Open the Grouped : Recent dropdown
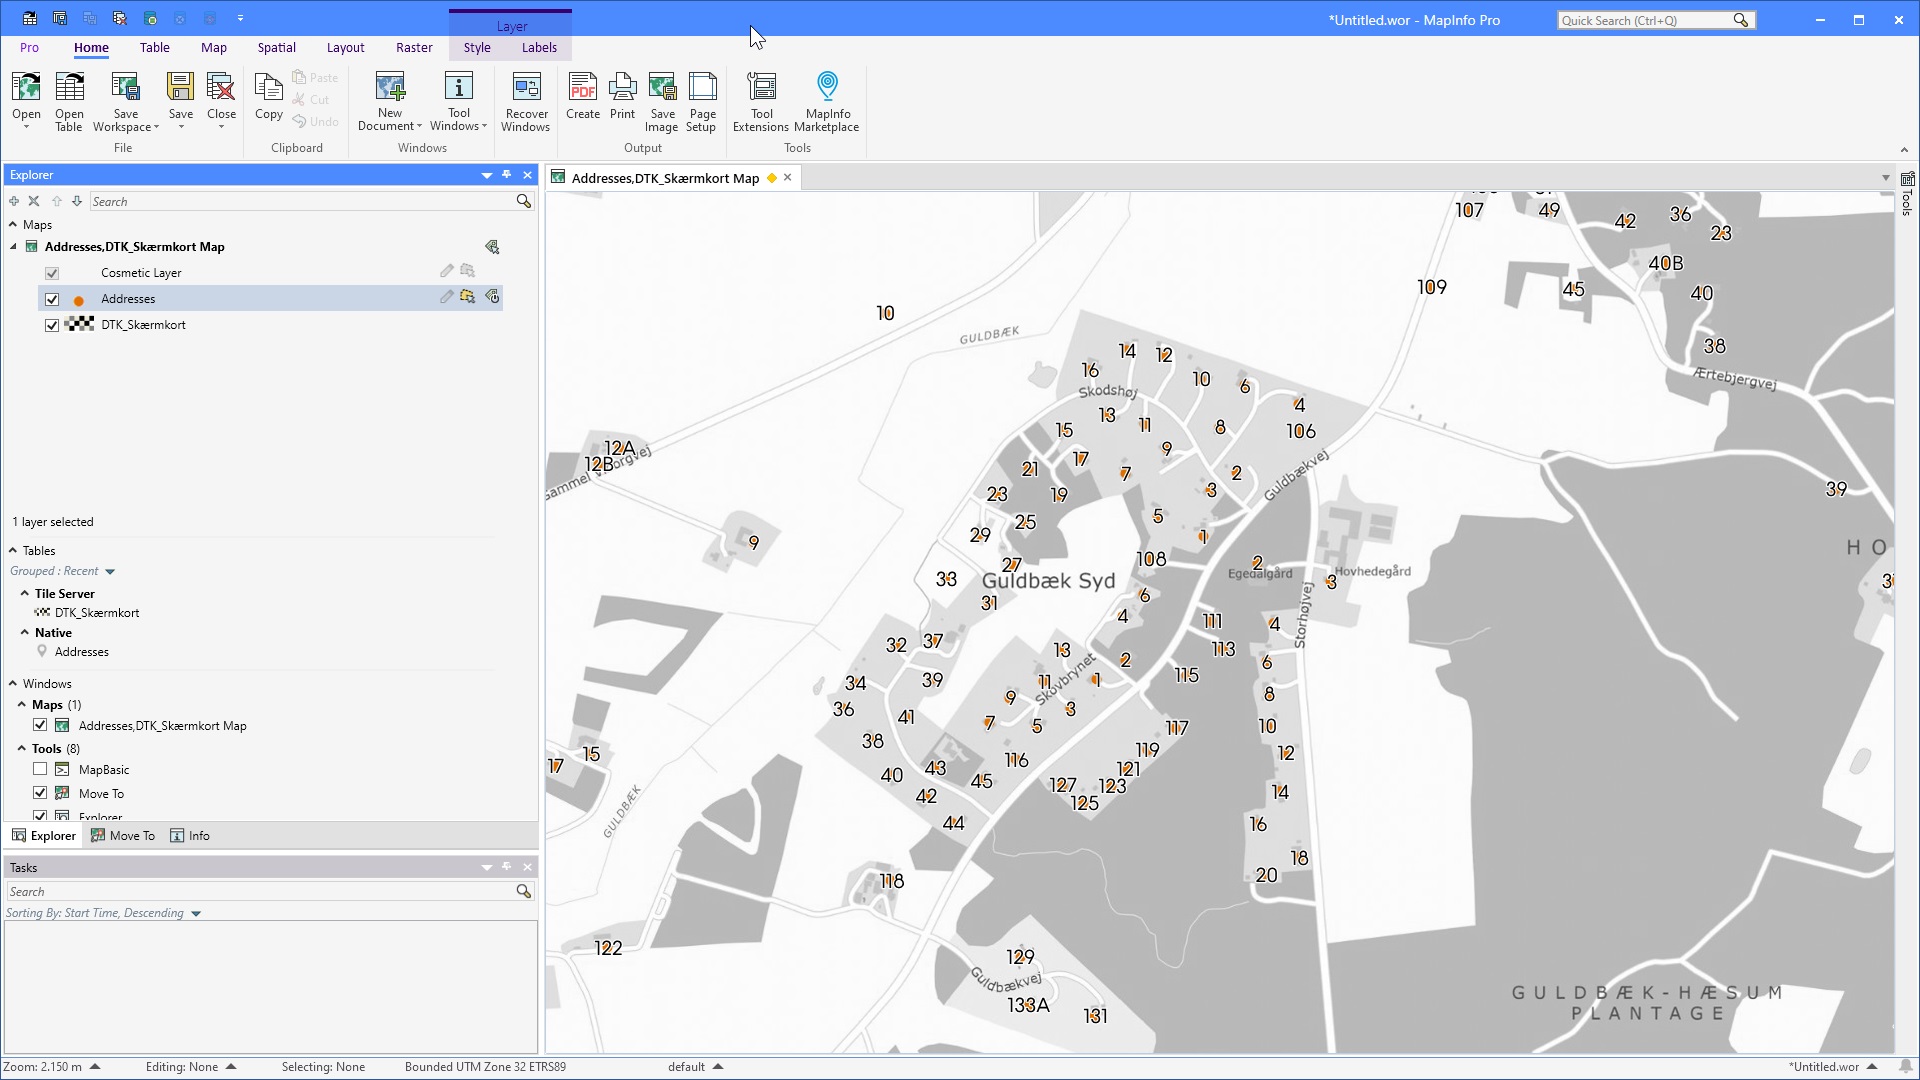 [110, 572]
